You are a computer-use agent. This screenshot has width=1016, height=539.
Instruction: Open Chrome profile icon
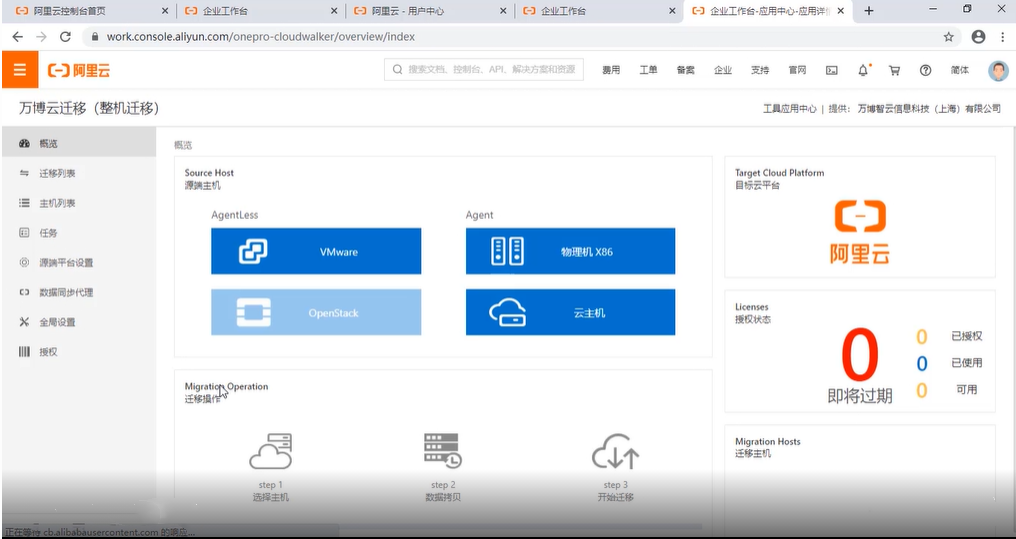[978, 37]
